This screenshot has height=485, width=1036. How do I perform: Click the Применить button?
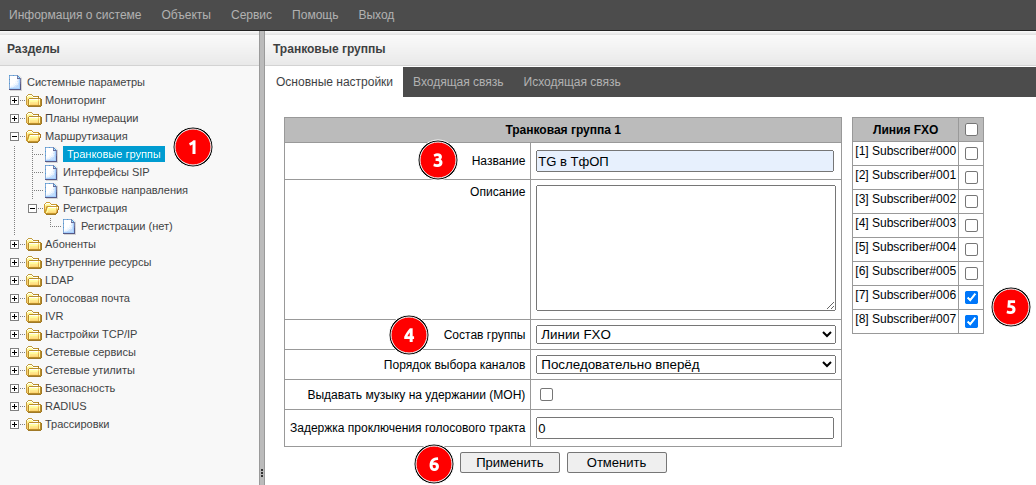coord(509,462)
